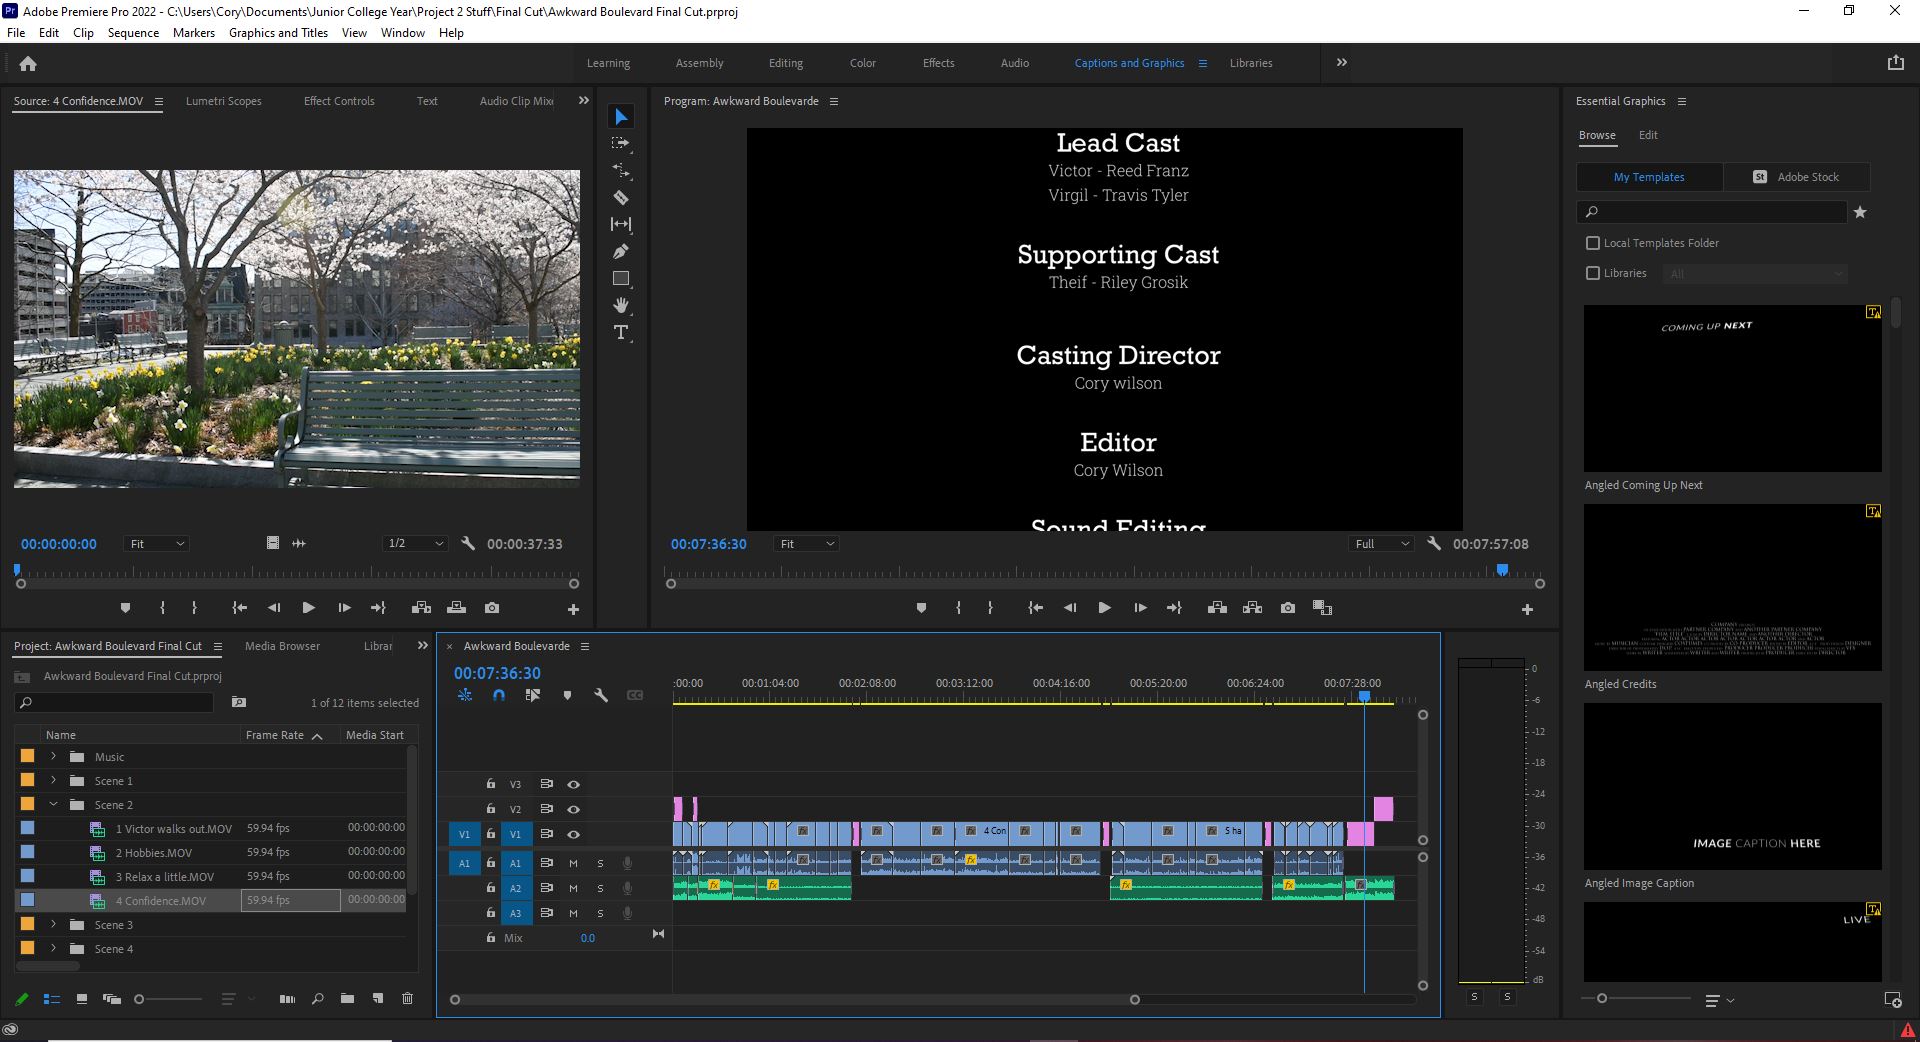Viewport: 1920px width, 1042px height.
Task: Toggle V2 track output eye
Action: [574, 809]
